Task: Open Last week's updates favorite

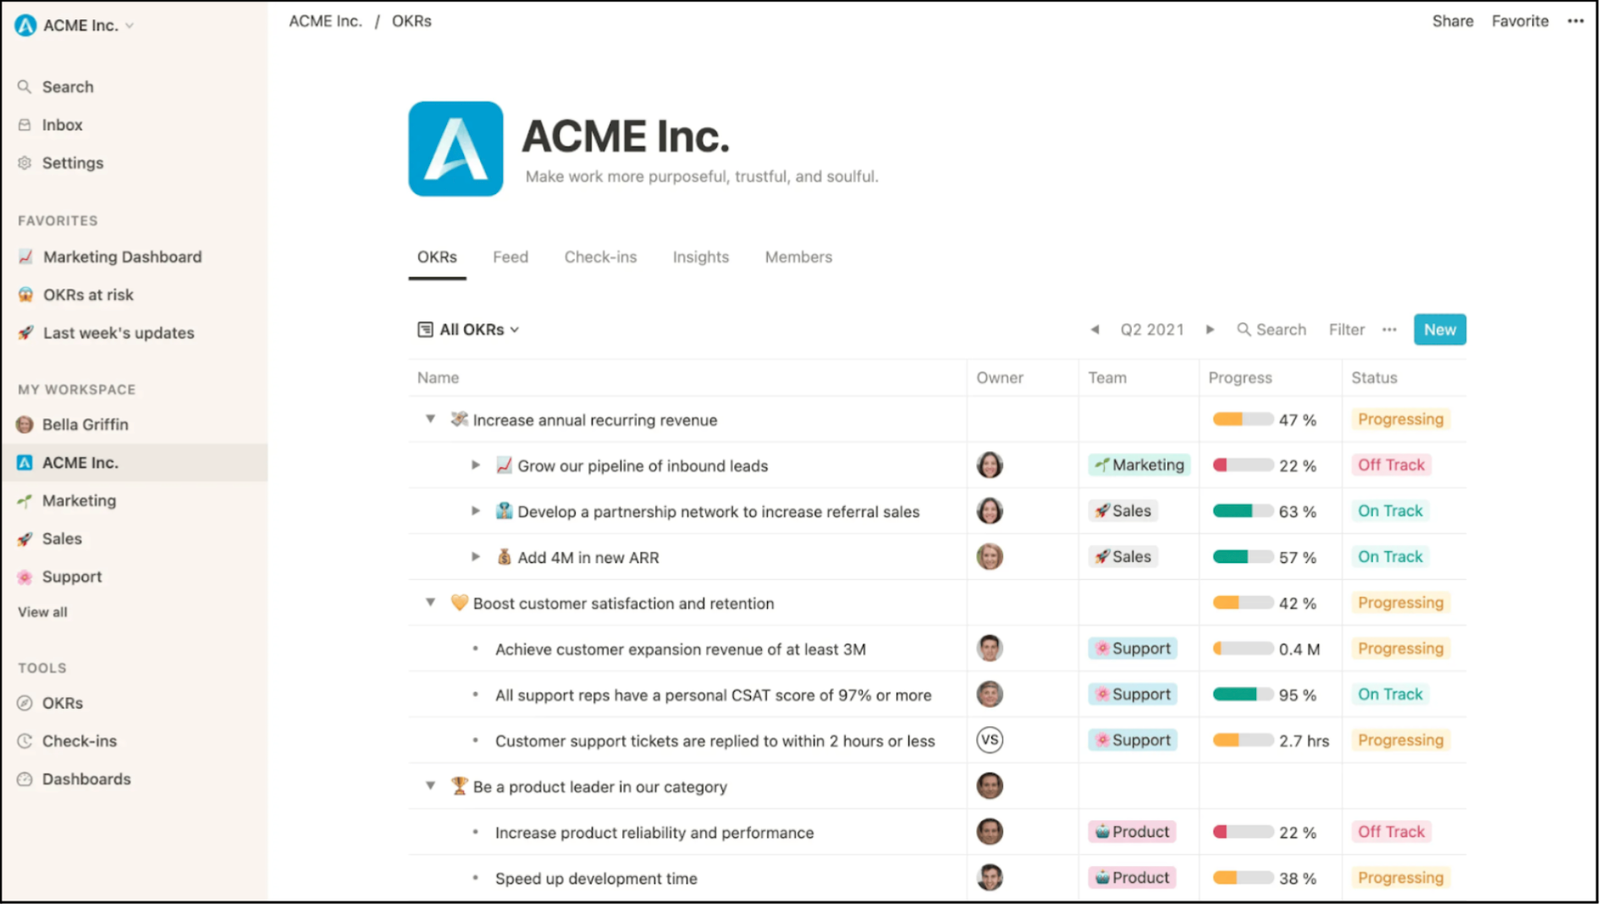Action: click(118, 332)
